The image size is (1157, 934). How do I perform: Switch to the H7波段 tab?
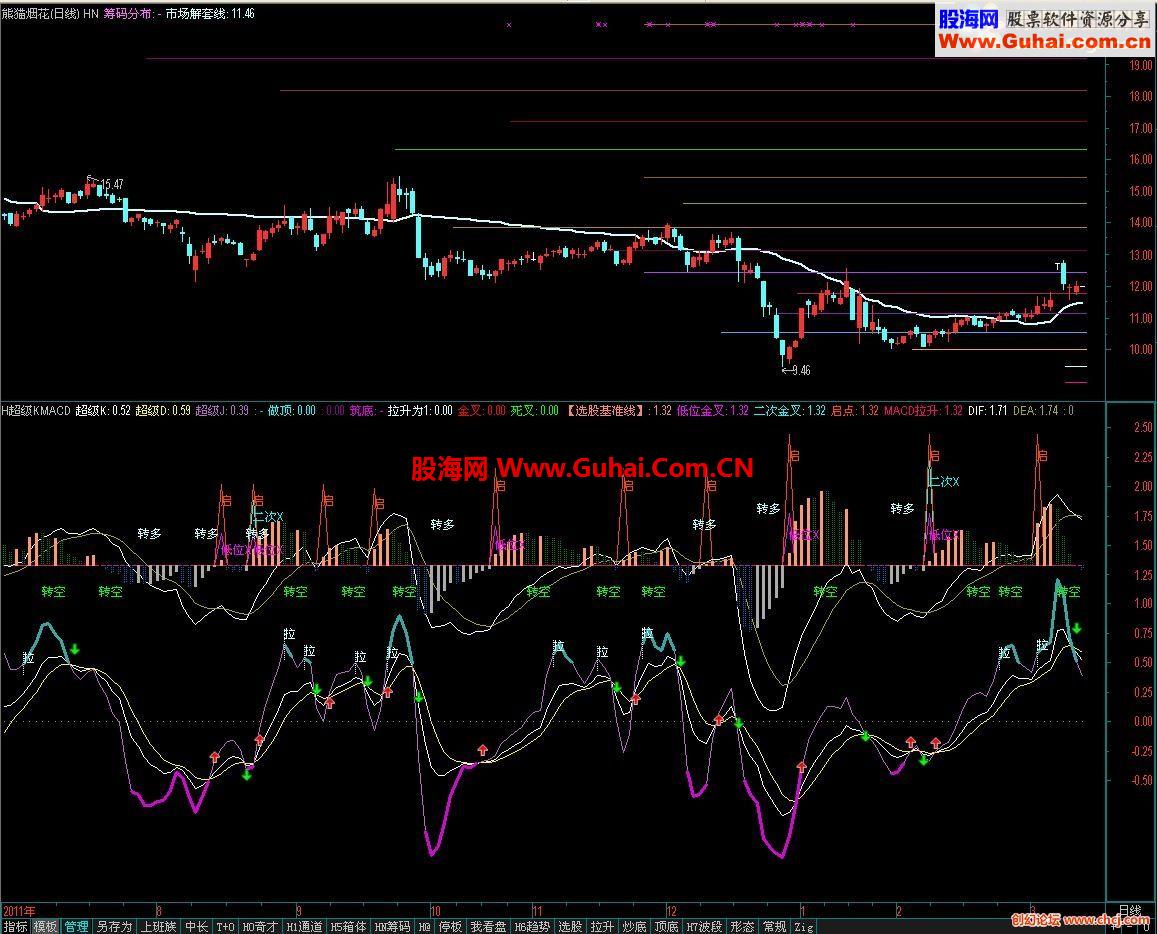(704, 927)
